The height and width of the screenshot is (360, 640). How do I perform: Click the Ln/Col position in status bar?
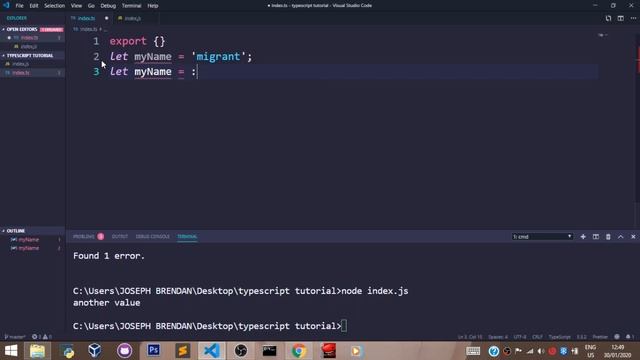pos(470,337)
